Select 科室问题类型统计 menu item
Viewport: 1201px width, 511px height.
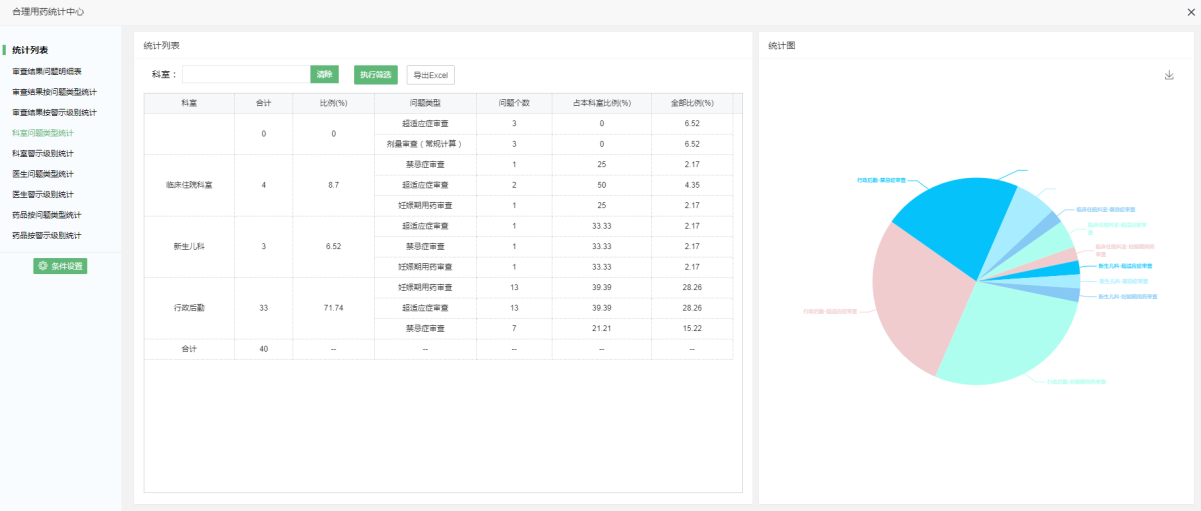(42, 133)
